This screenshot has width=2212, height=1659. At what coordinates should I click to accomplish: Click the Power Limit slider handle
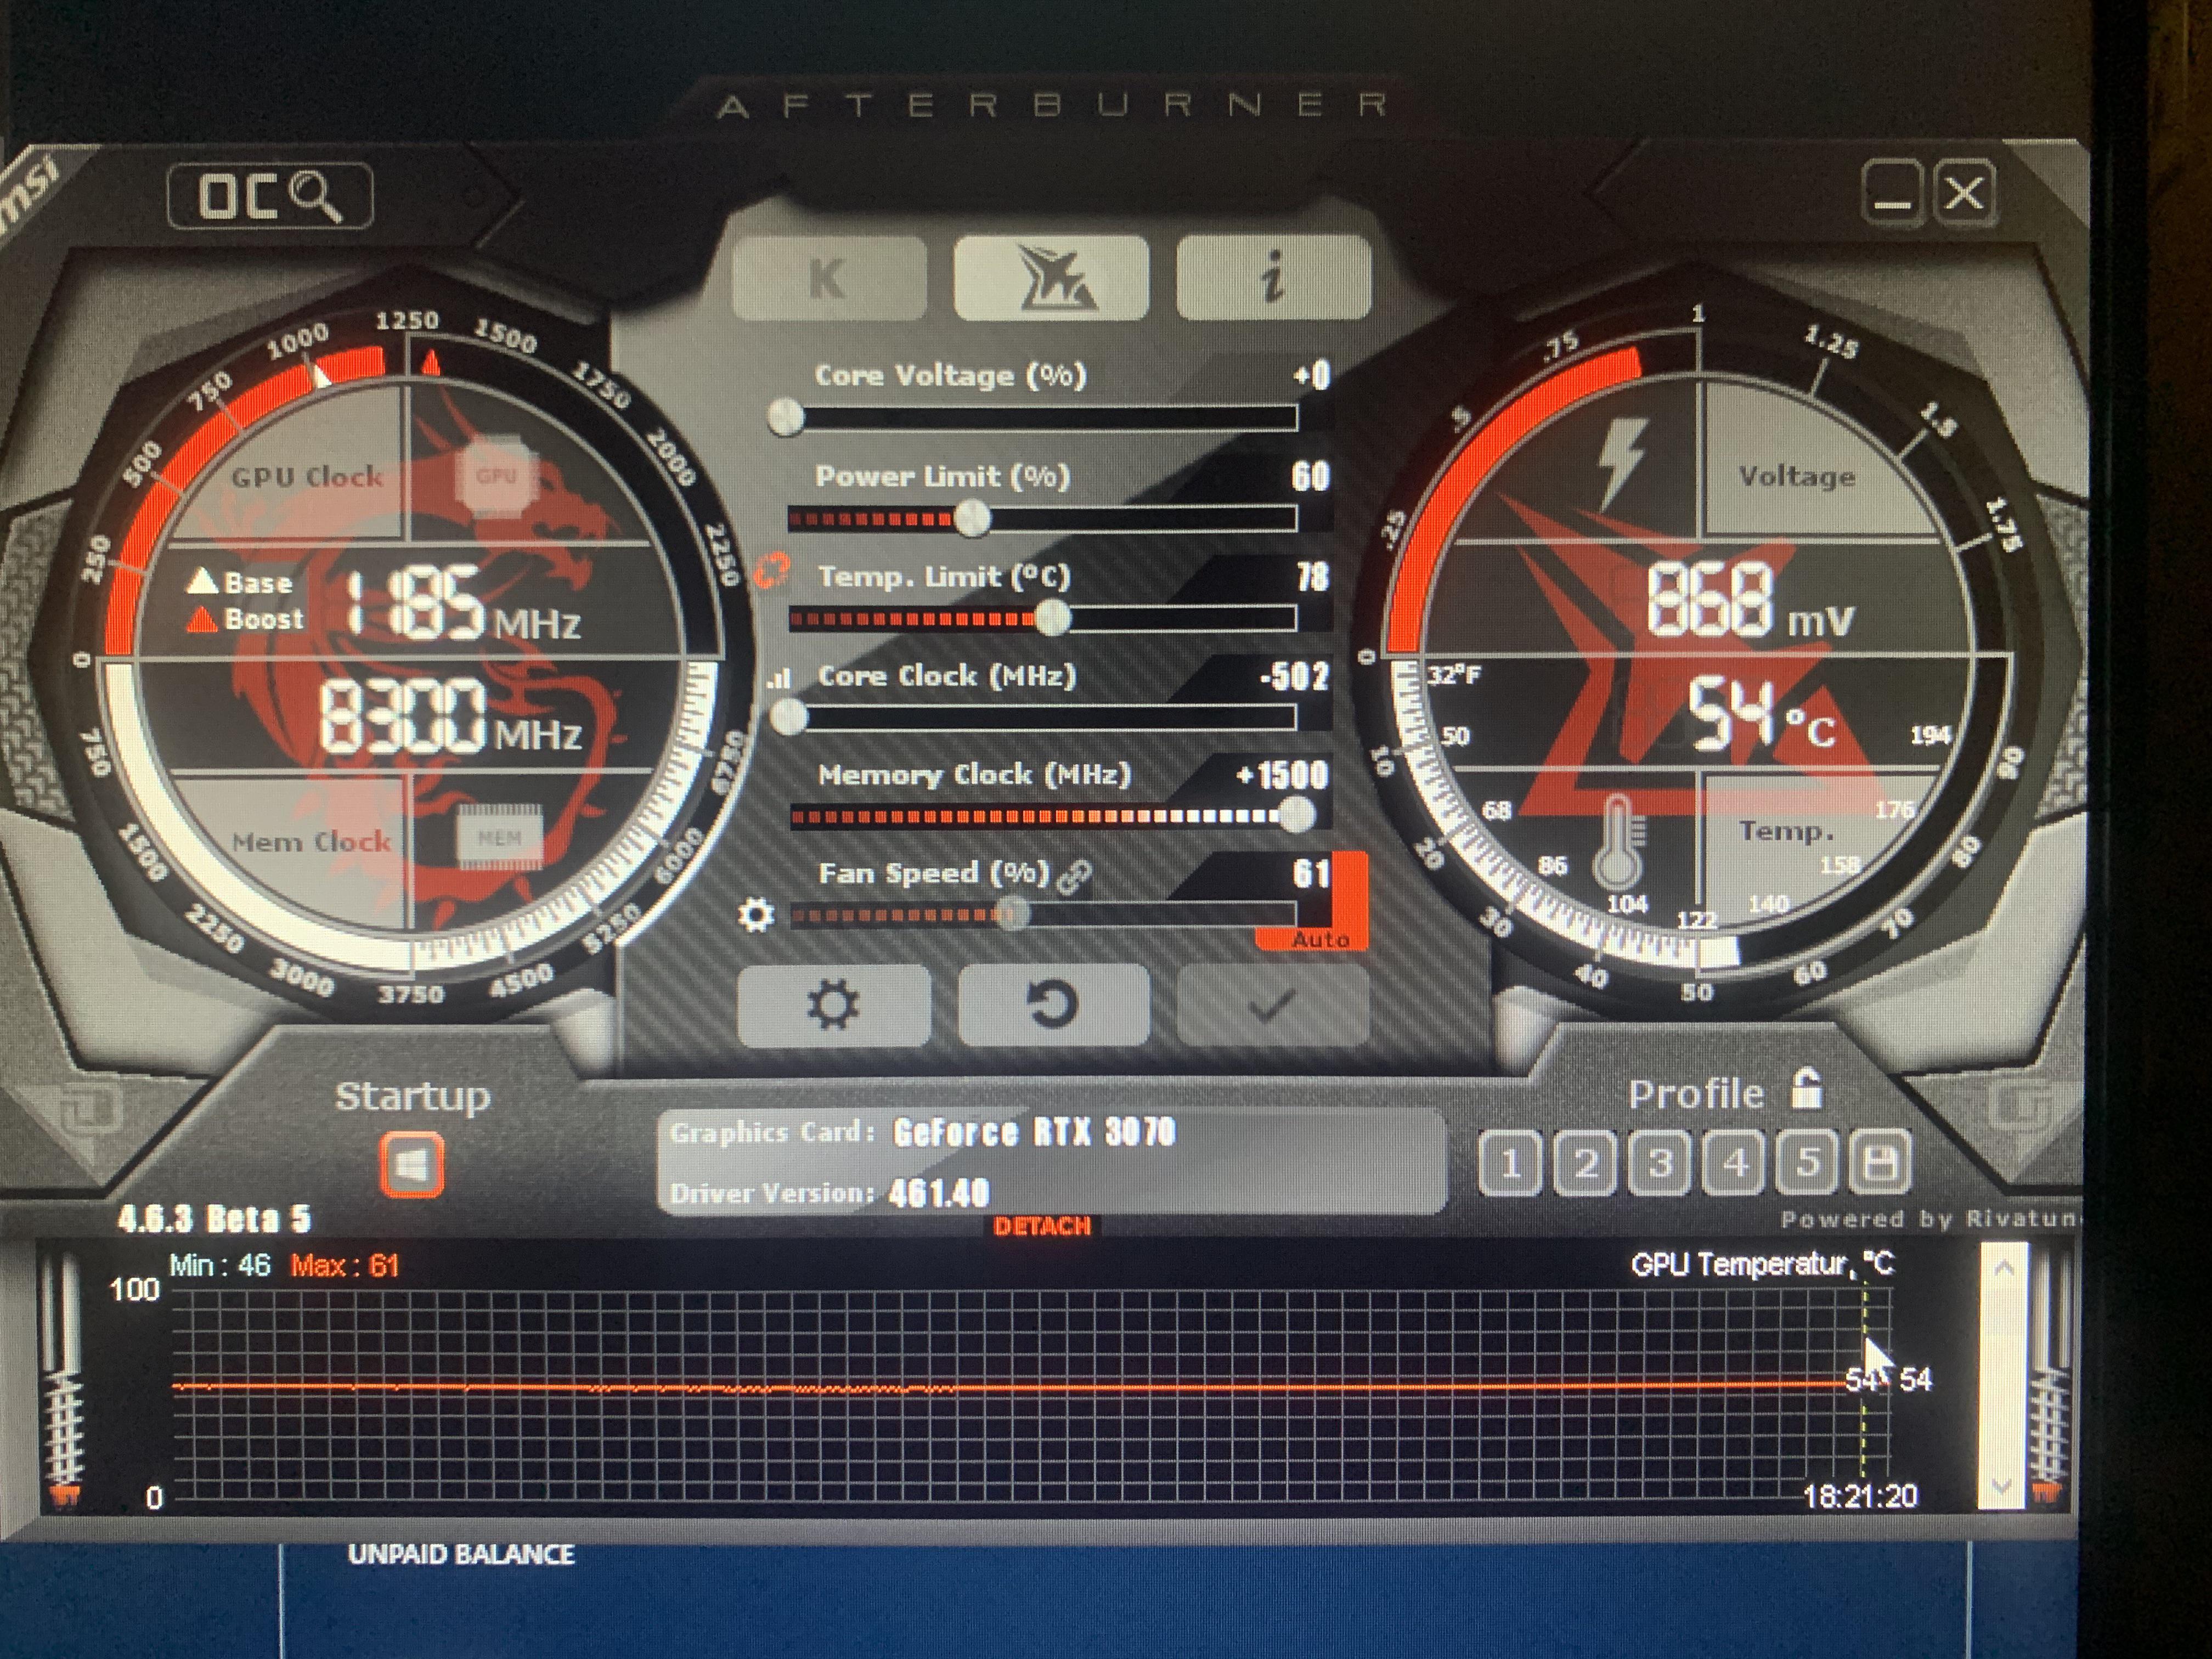tap(971, 518)
